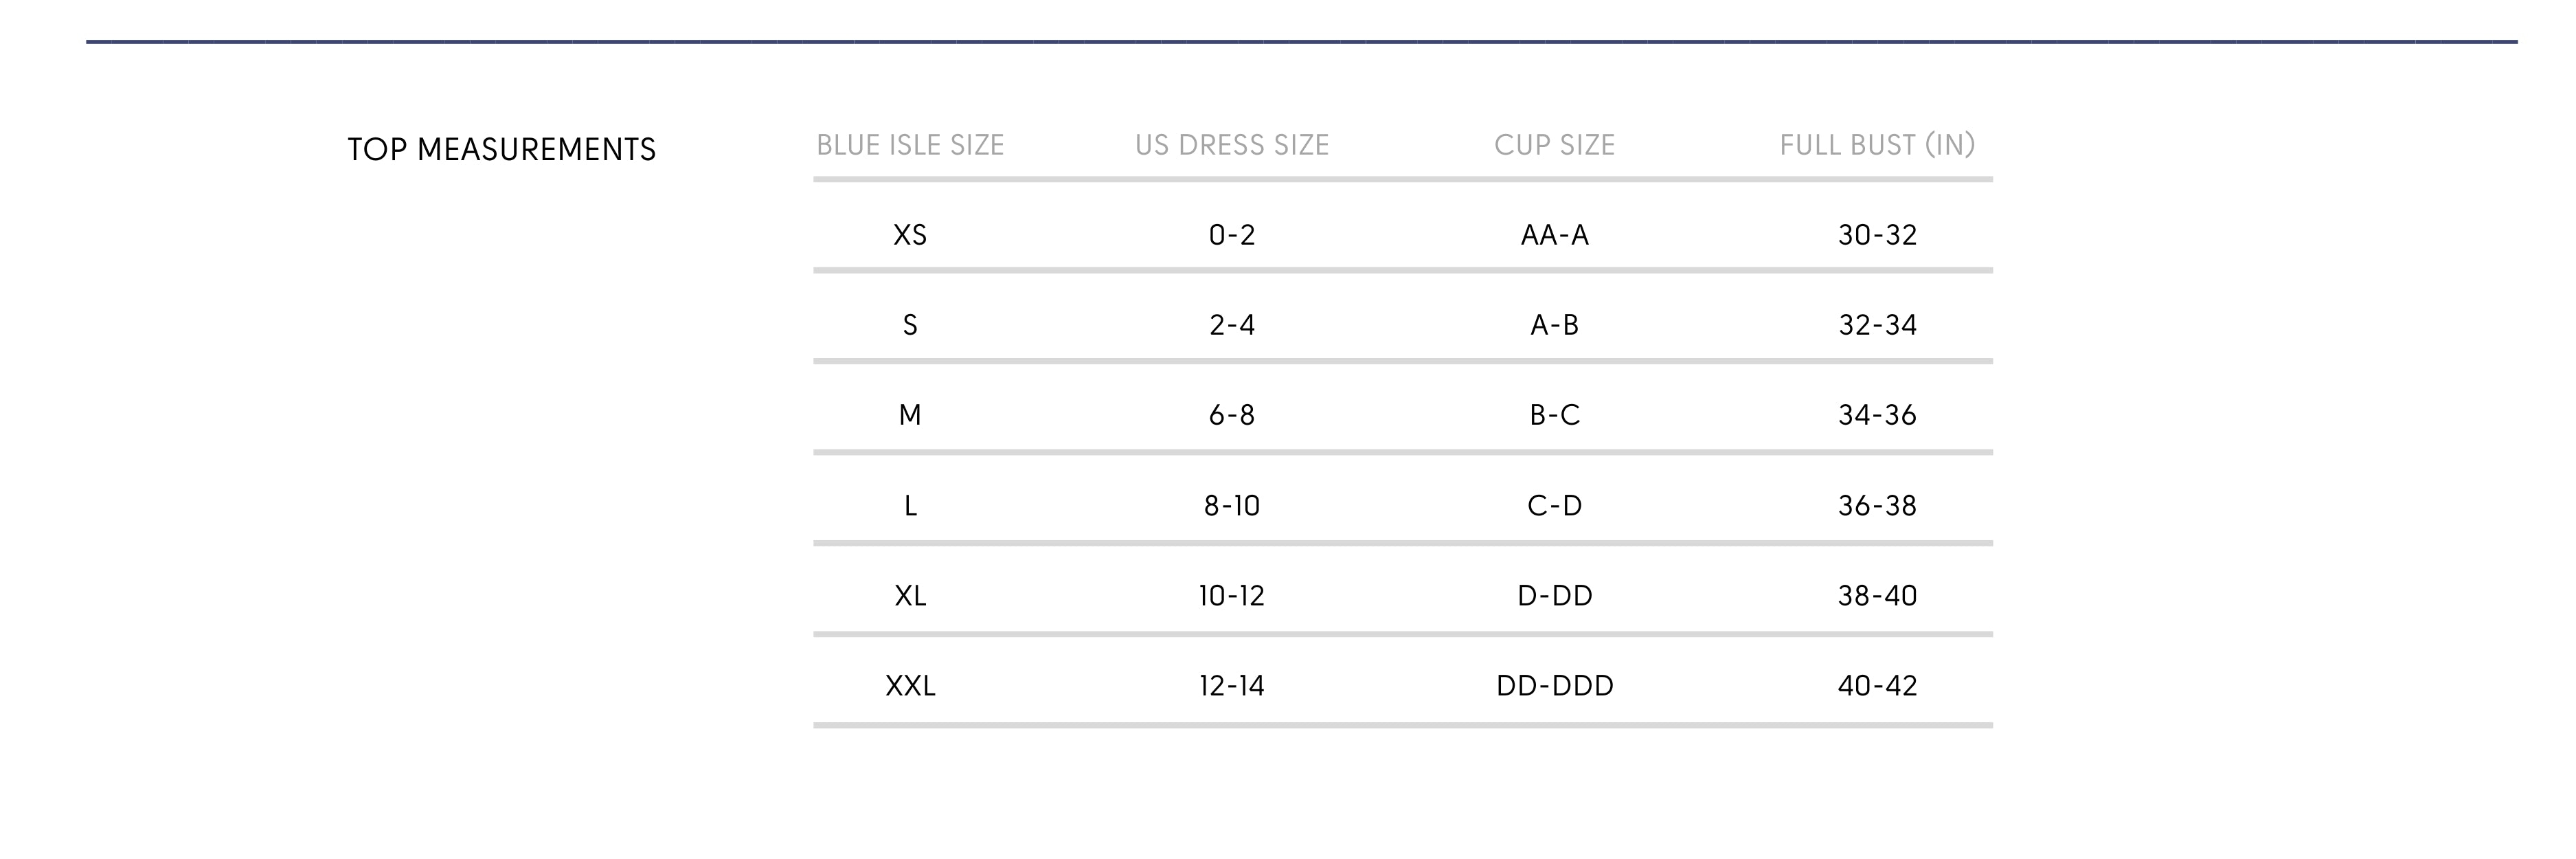This screenshot has height=859, width=2576.
Task: Click the FULL BUST (IN) header
Action: 1877,146
